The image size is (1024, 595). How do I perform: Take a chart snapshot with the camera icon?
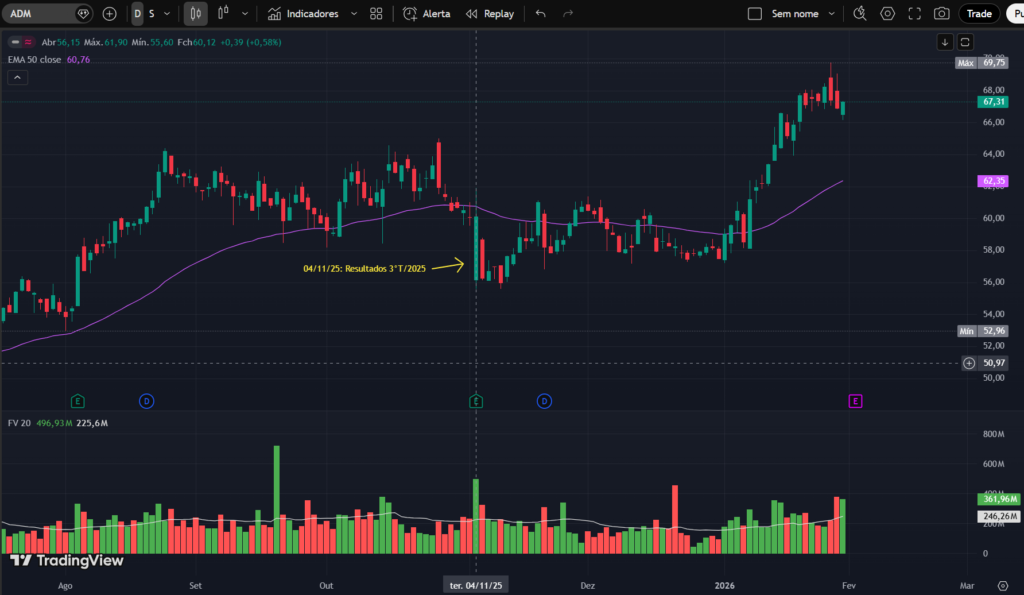941,14
